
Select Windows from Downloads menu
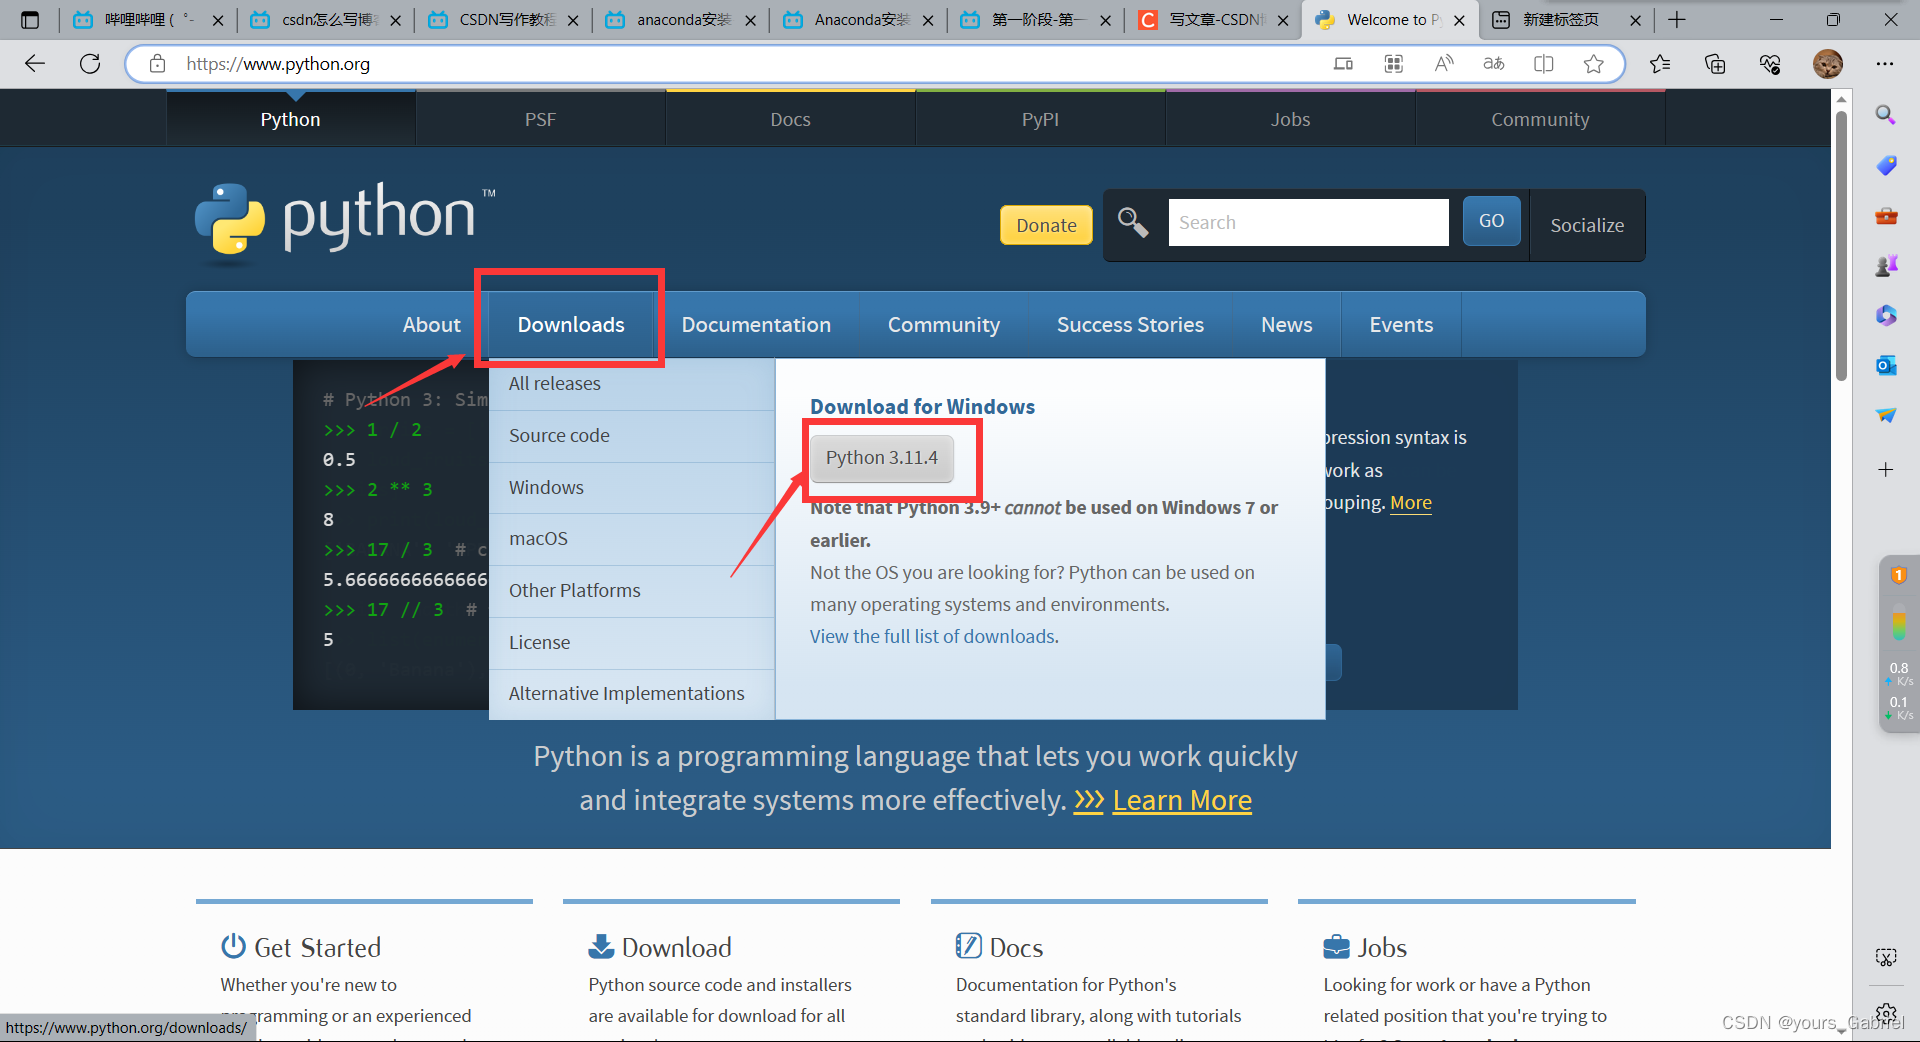632,488
